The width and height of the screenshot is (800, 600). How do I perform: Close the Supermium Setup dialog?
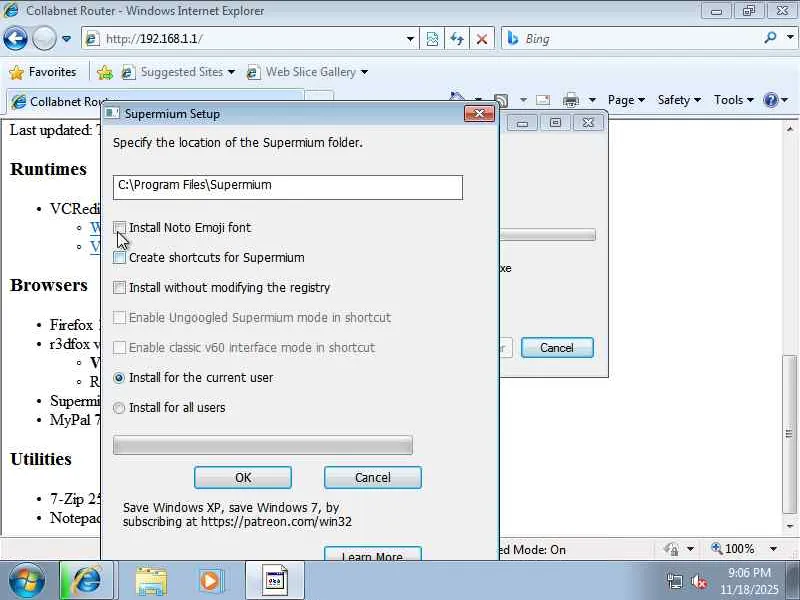(x=479, y=113)
